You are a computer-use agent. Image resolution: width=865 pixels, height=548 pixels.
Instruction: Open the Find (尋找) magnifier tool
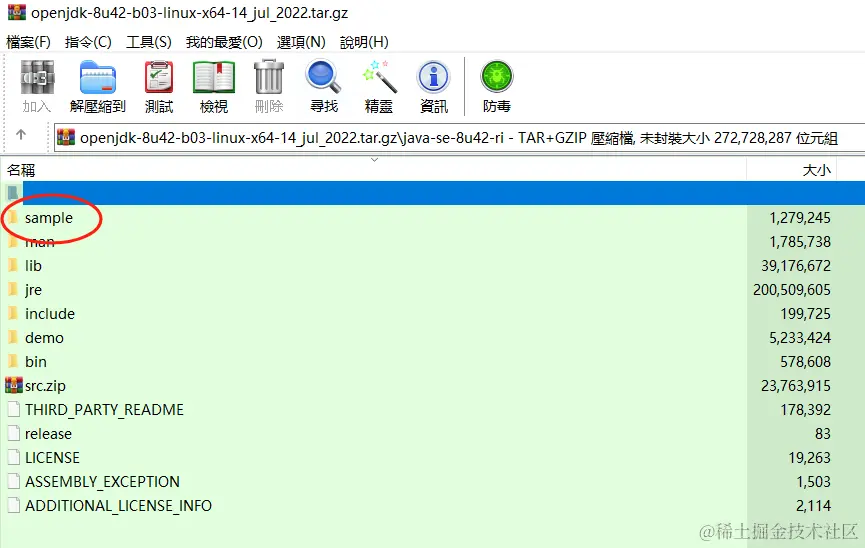click(x=323, y=77)
